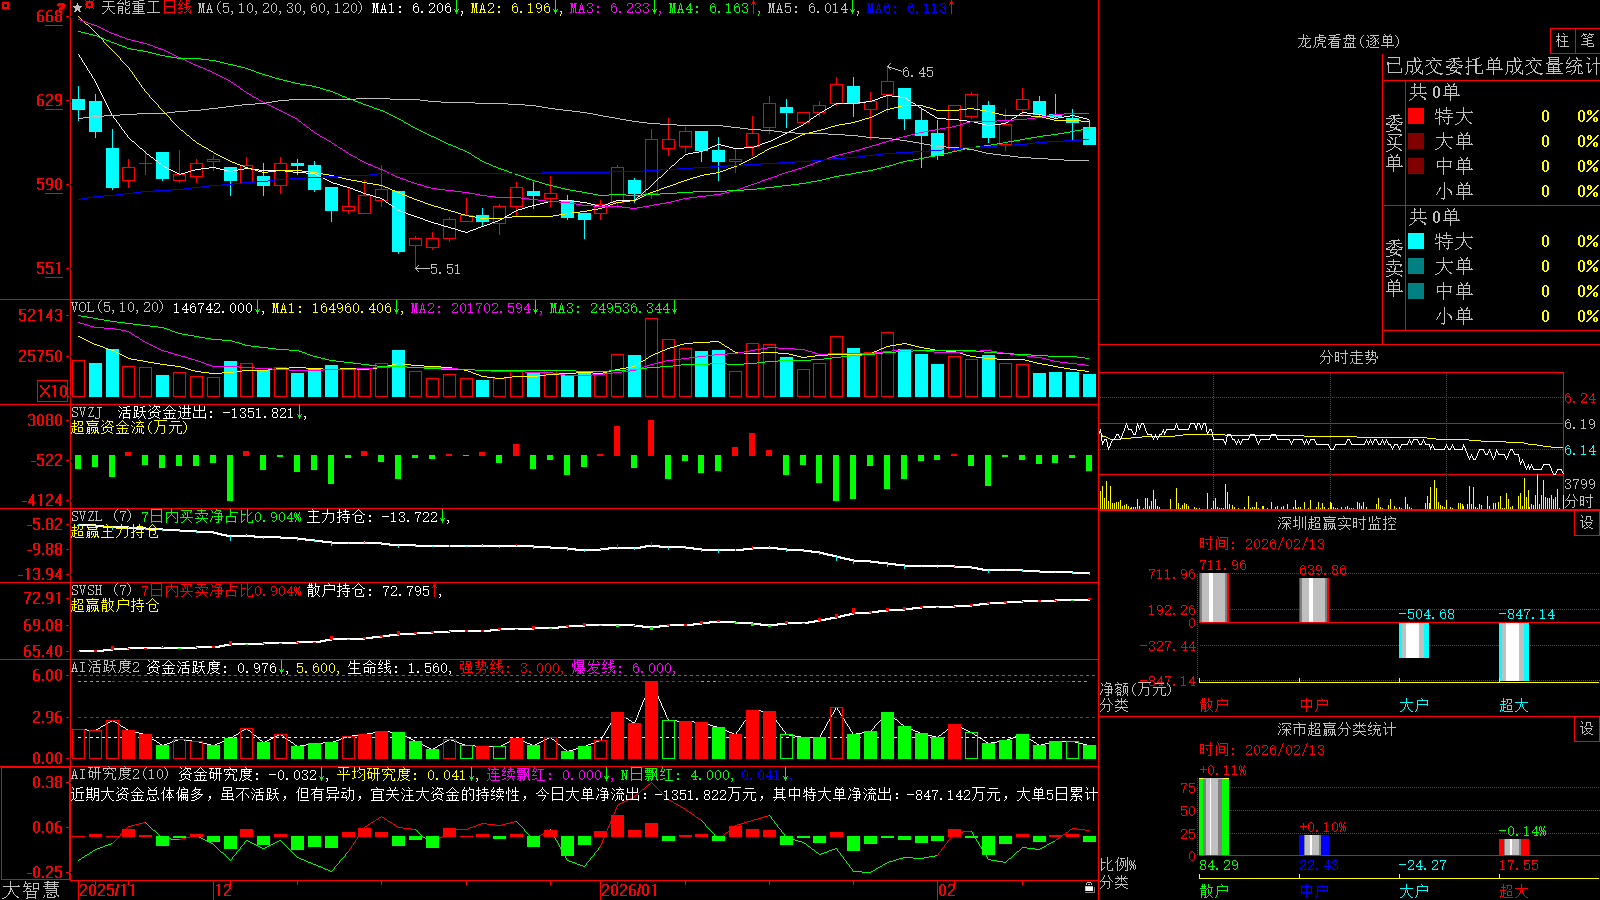Click the 深圳超赢实时监控 panel title
Screen dimensions: 1600x900
click(1337, 523)
